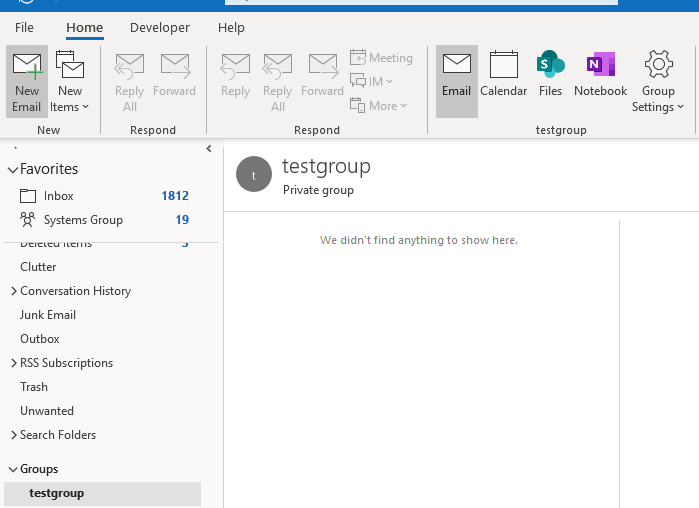Image resolution: width=699 pixels, height=508 pixels.
Task: Switch to the Developer tab
Action: [160, 28]
